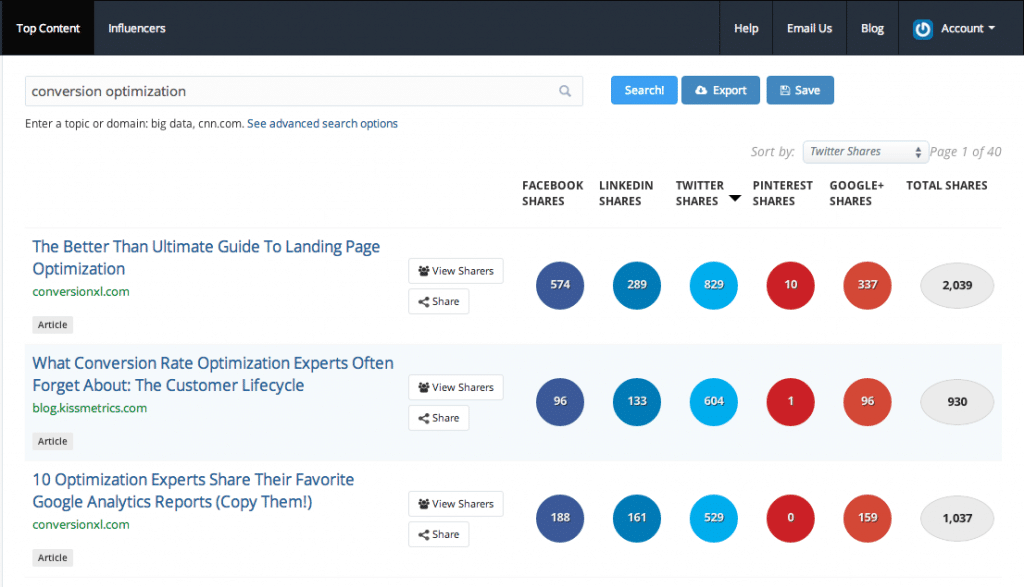View Sharers for the Landing Page guide
Screen dimensions: 1024x587
[x=455, y=271]
